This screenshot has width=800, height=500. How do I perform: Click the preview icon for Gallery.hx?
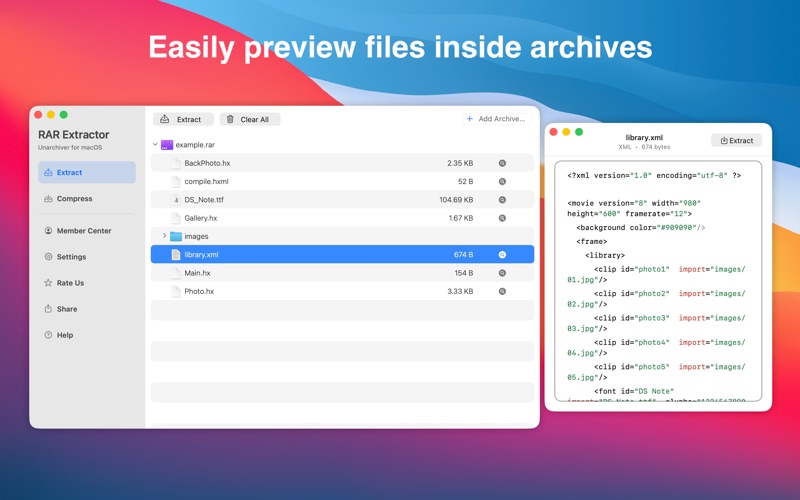click(x=502, y=218)
